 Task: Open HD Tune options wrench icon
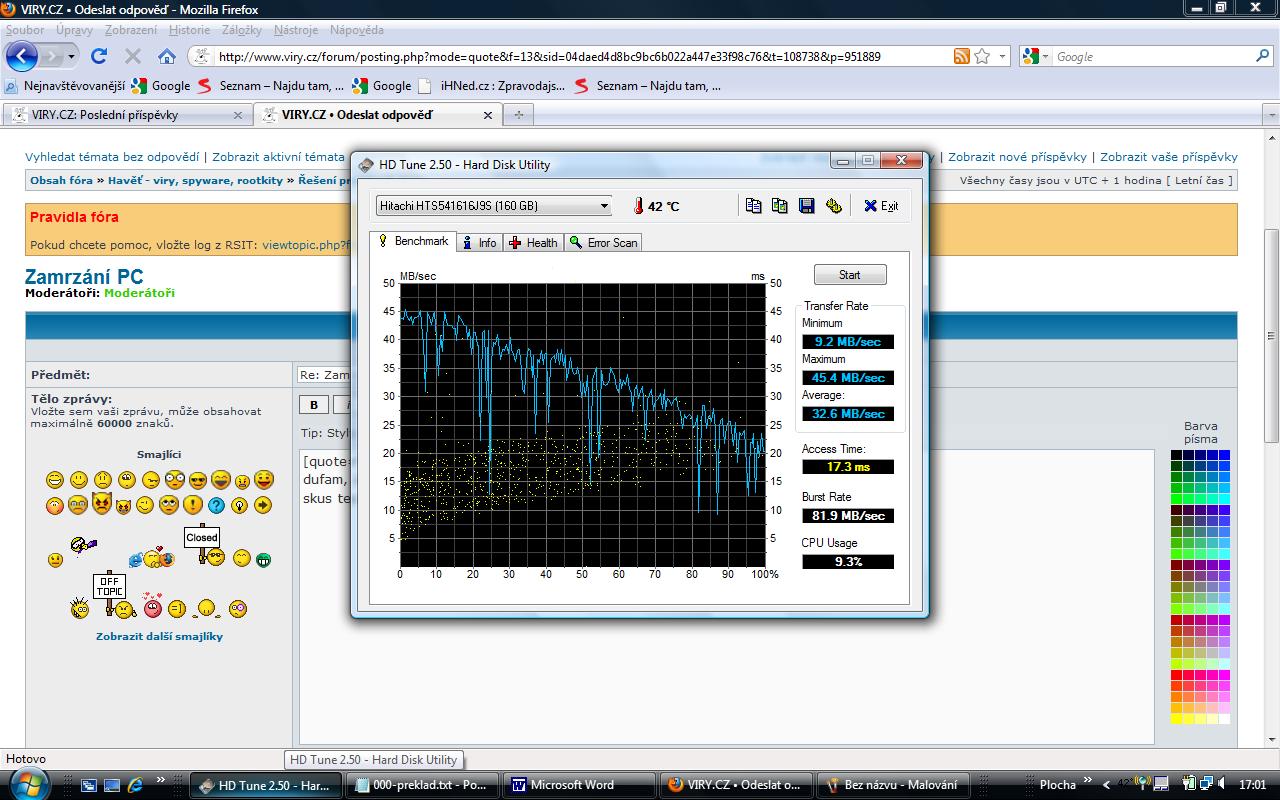click(x=834, y=206)
